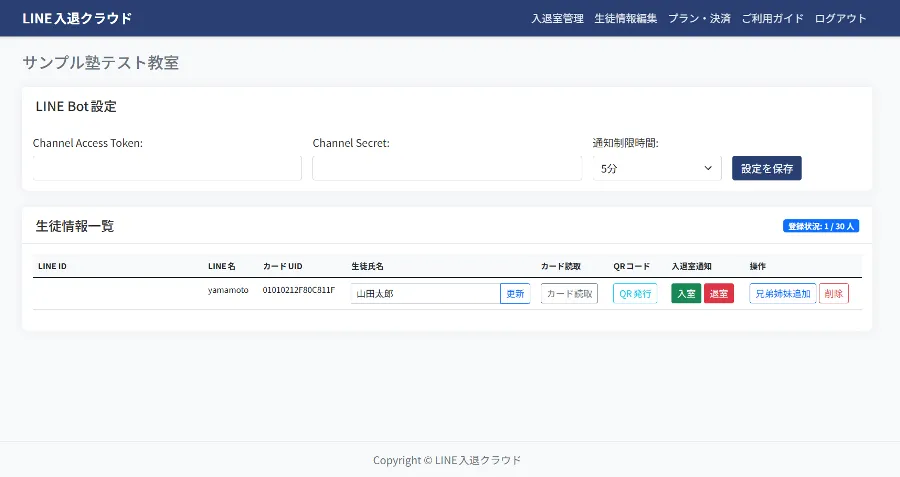The height and width of the screenshot is (477, 900).
Task: Go to the 生徒情報編集 page
Action: 625,18
